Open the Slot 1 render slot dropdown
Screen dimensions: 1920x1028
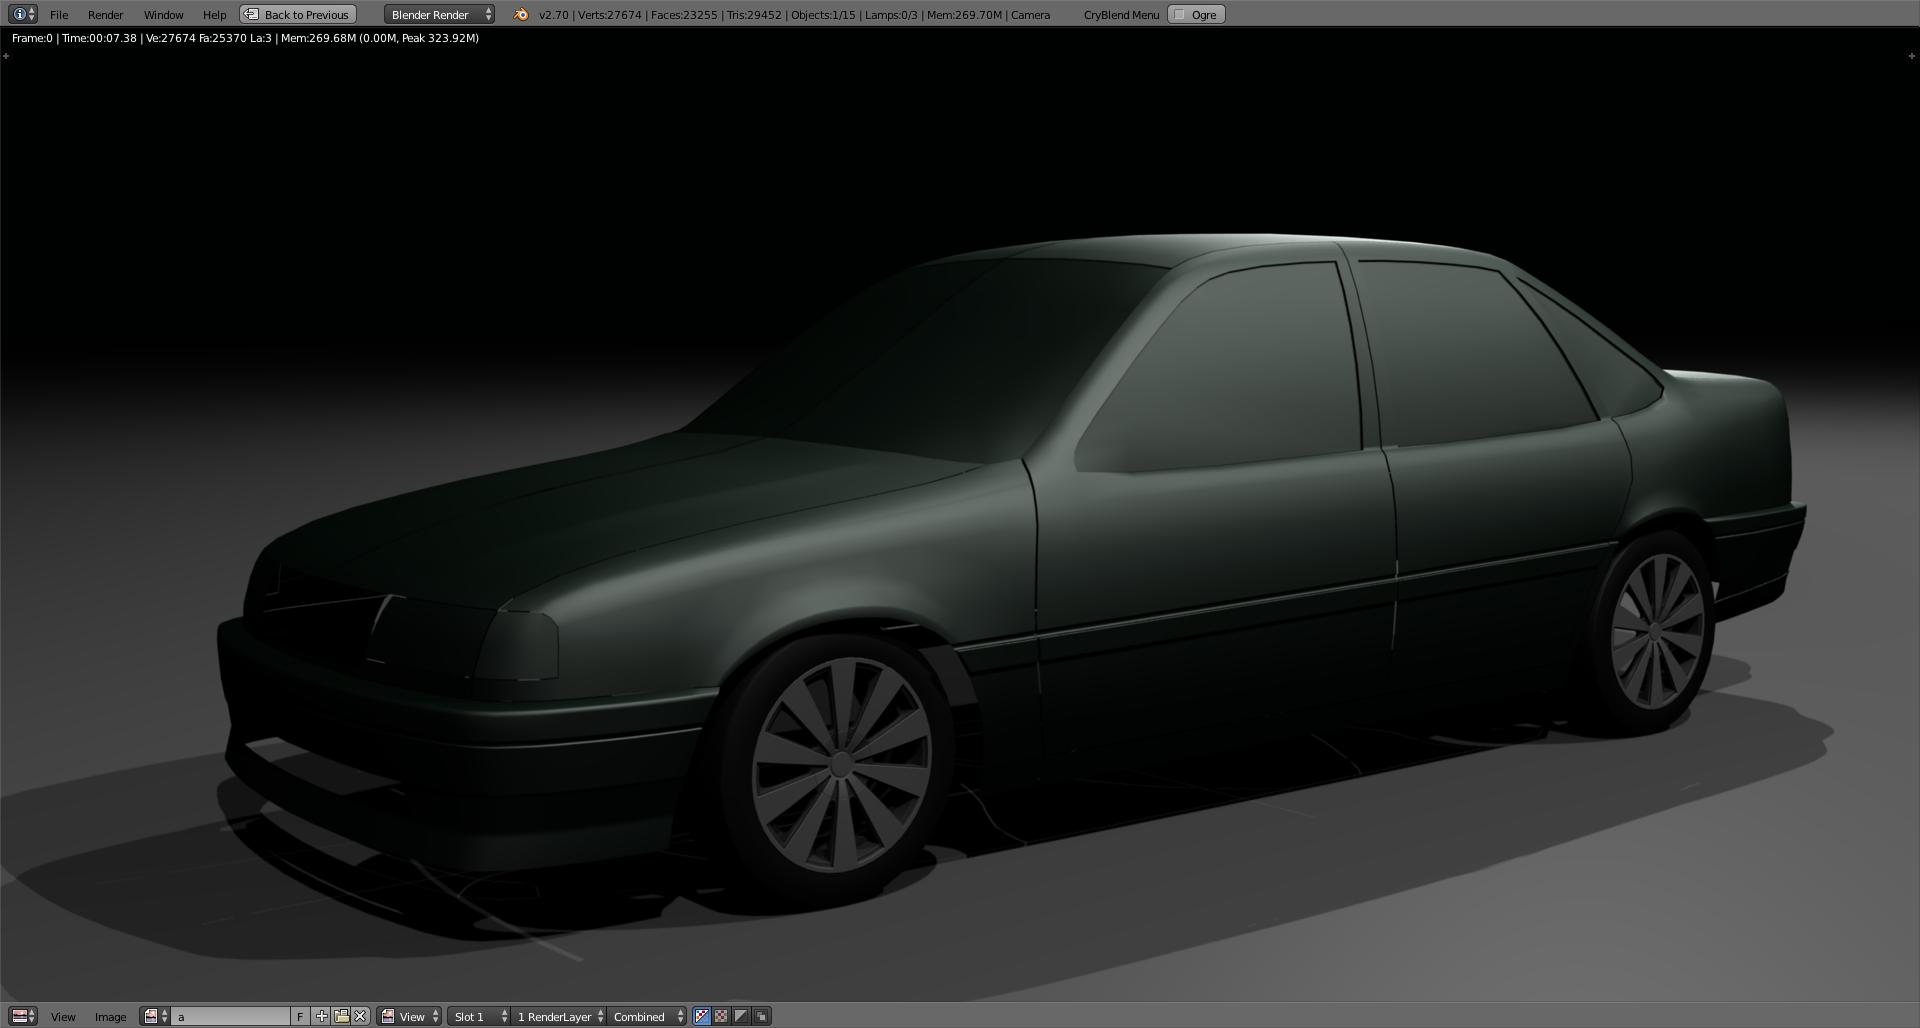coord(479,1016)
